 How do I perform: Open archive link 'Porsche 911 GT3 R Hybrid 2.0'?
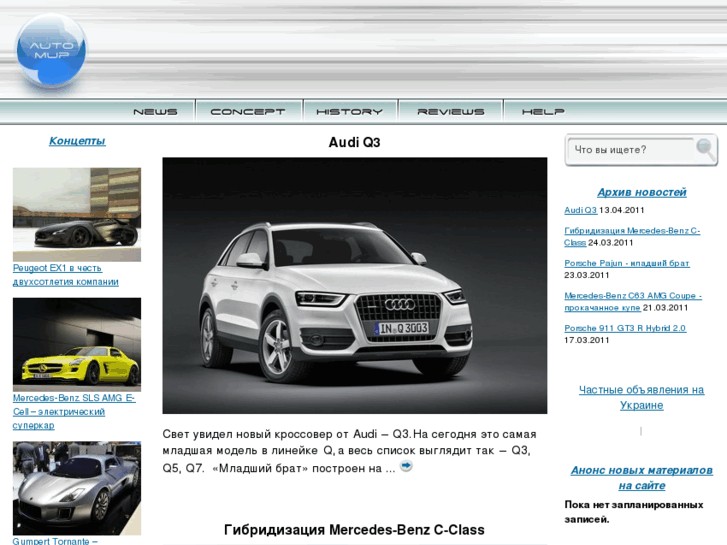point(625,328)
